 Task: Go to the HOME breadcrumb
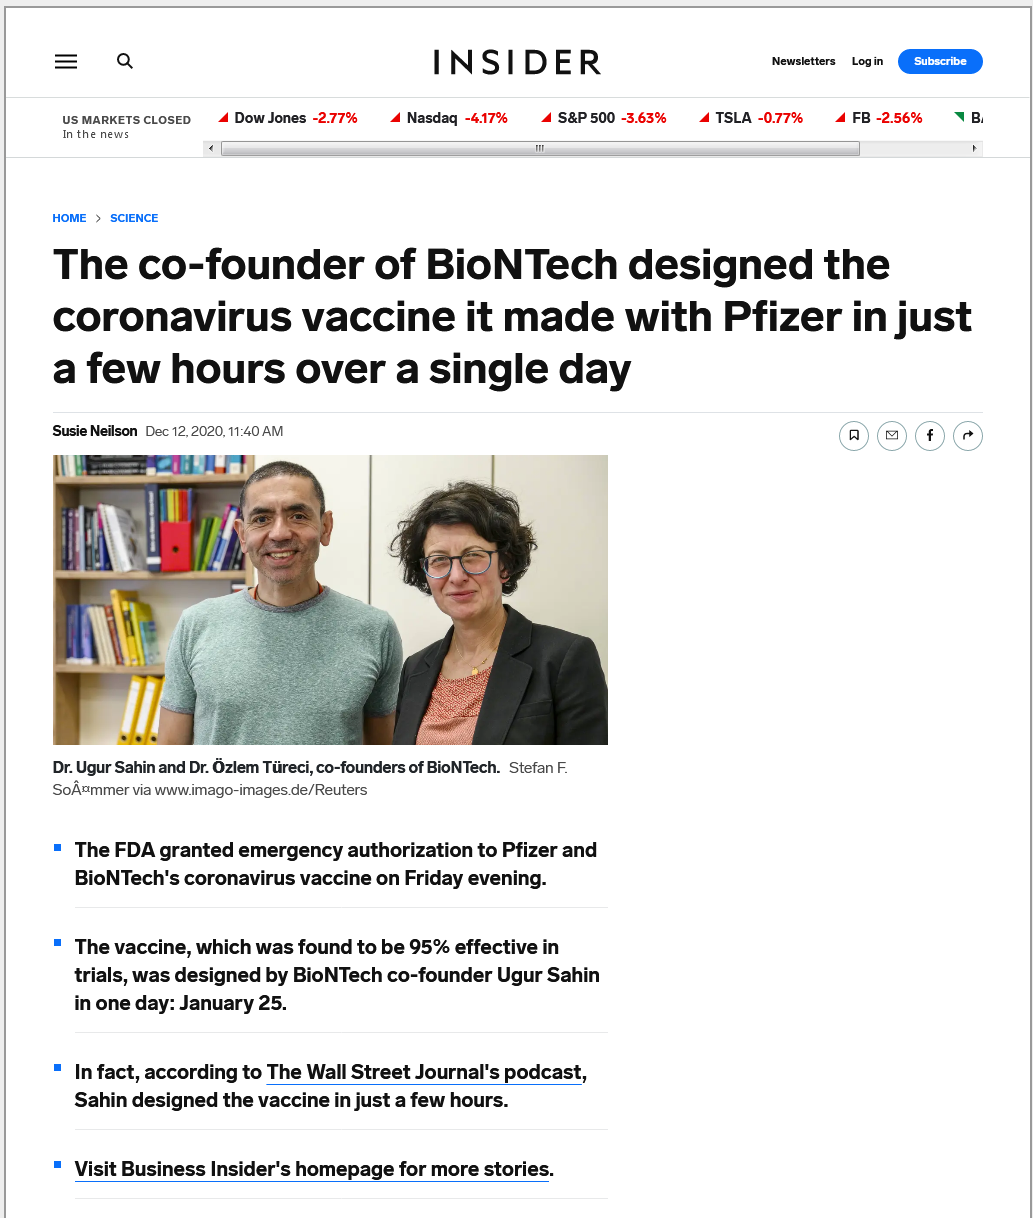pos(69,218)
